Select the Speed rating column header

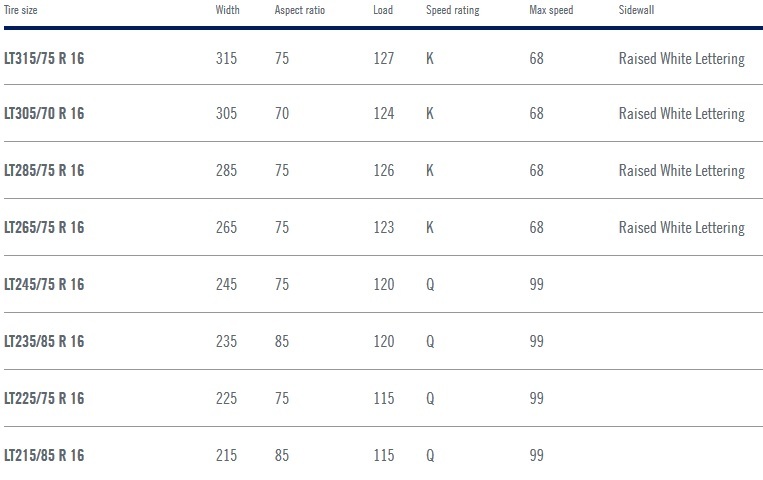click(453, 10)
